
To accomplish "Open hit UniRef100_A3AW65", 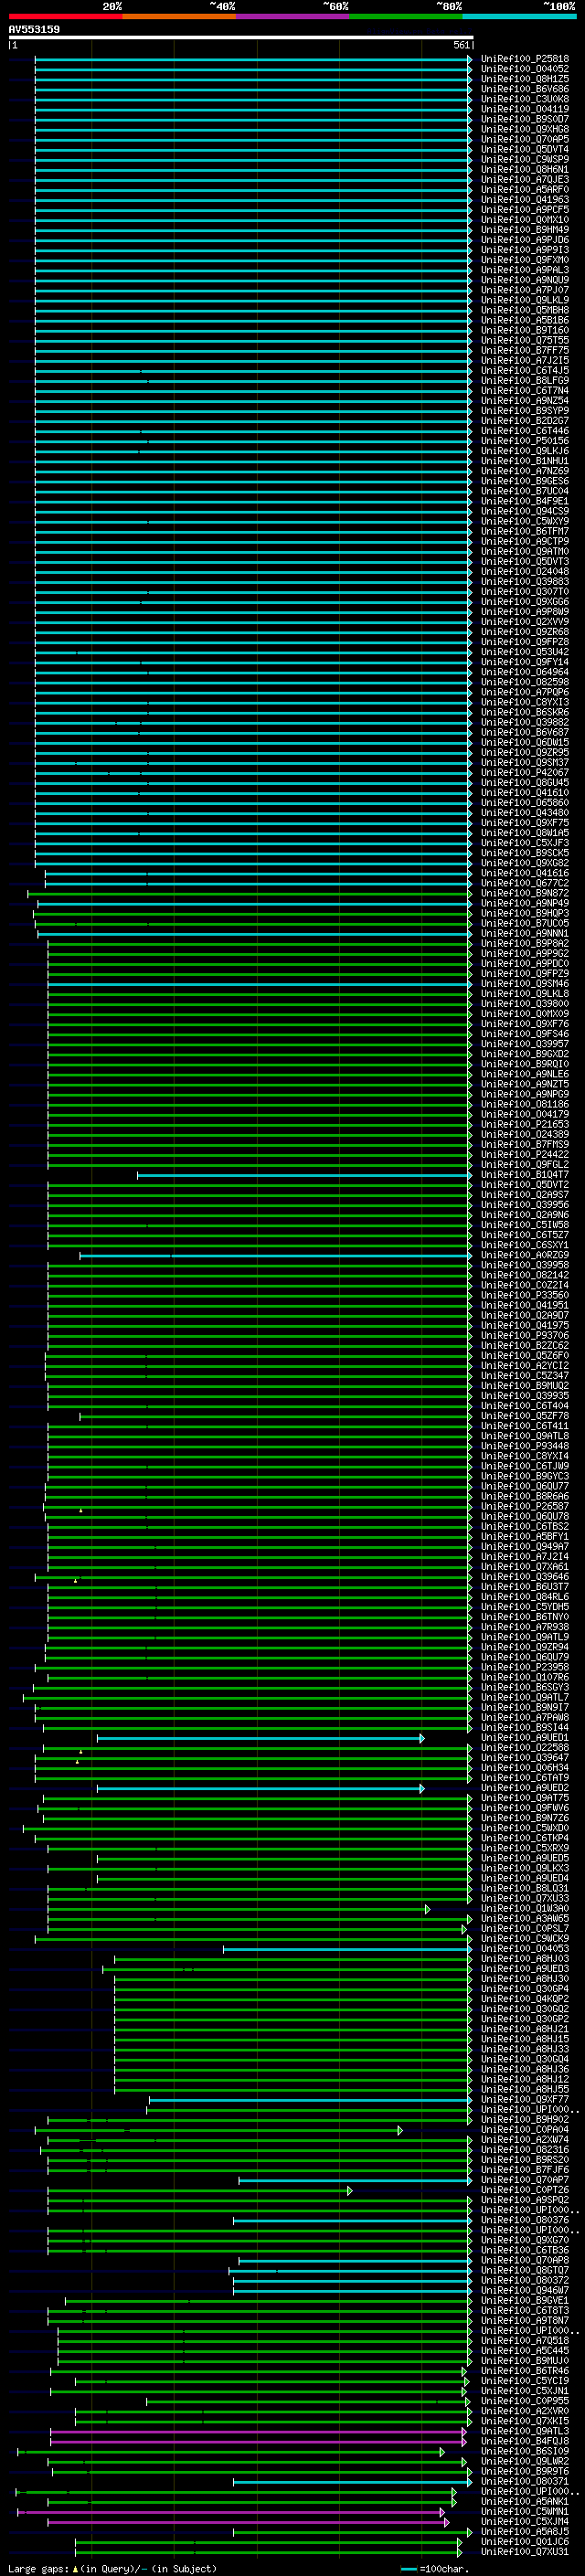I will tap(525, 1919).
